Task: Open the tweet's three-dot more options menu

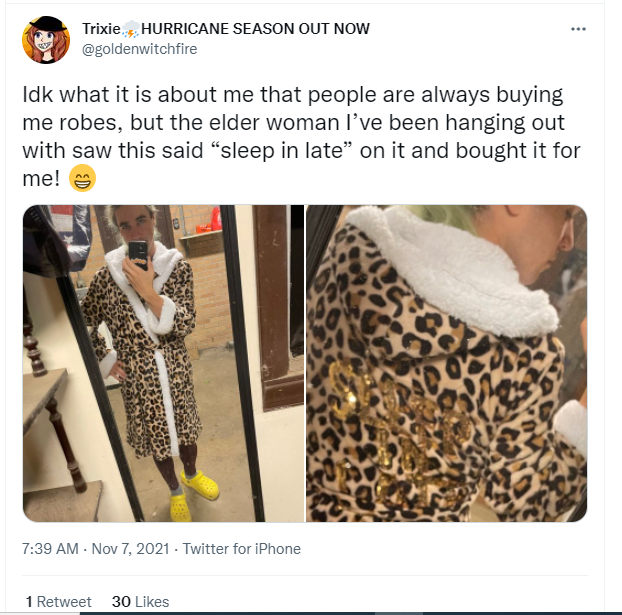Action: pyautogui.click(x=578, y=29)
